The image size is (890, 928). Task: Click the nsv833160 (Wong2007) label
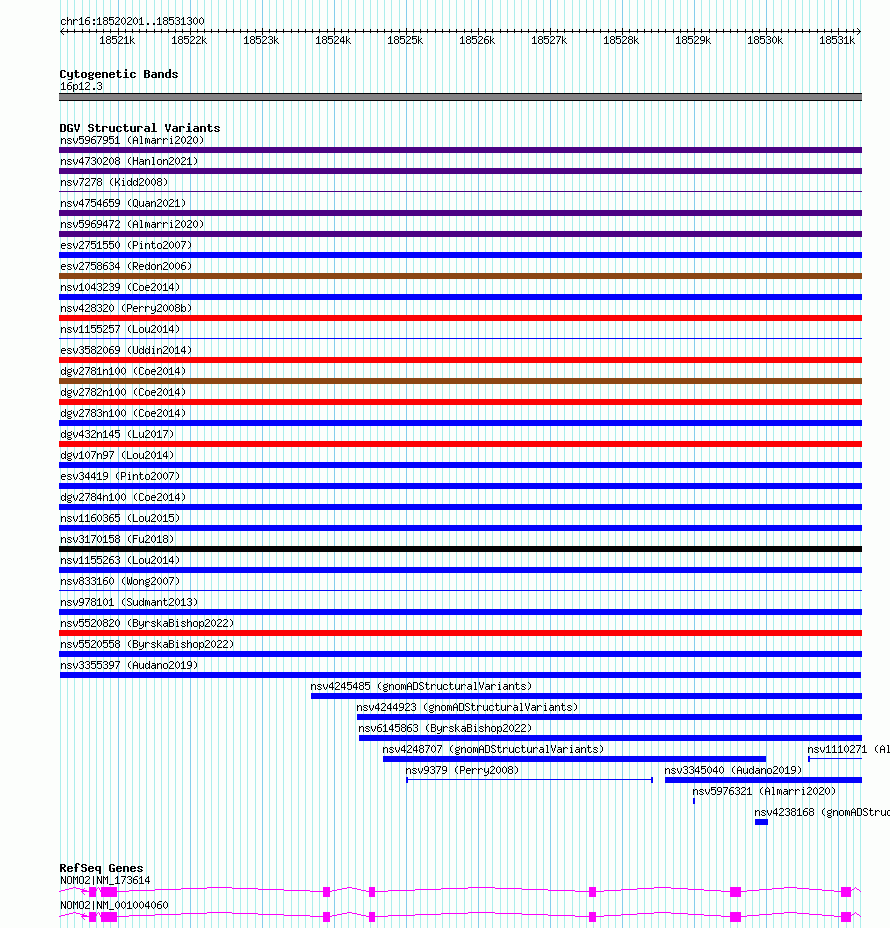pyautogui.click(x=120, y=581)
